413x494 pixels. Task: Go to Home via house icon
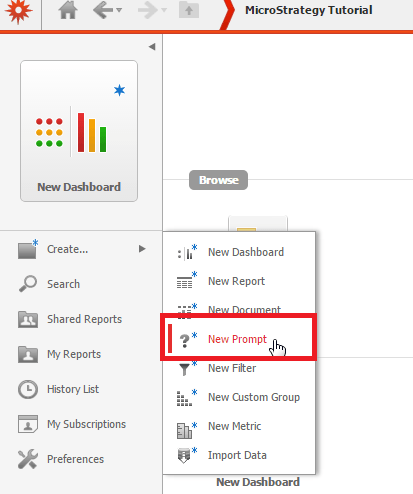(68, 10)
